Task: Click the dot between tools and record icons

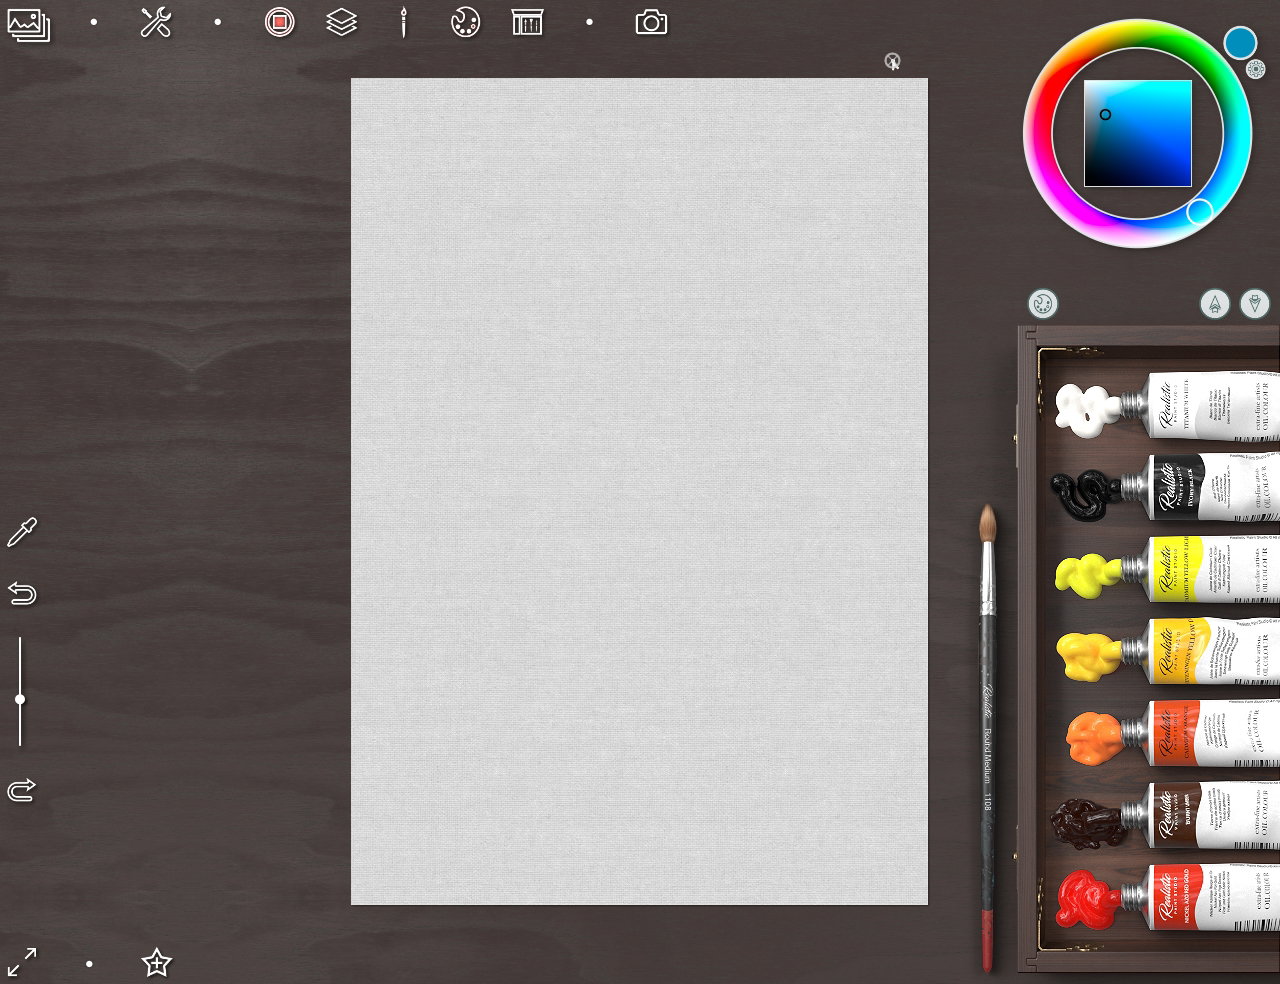Action: click(x=218, y=22)
